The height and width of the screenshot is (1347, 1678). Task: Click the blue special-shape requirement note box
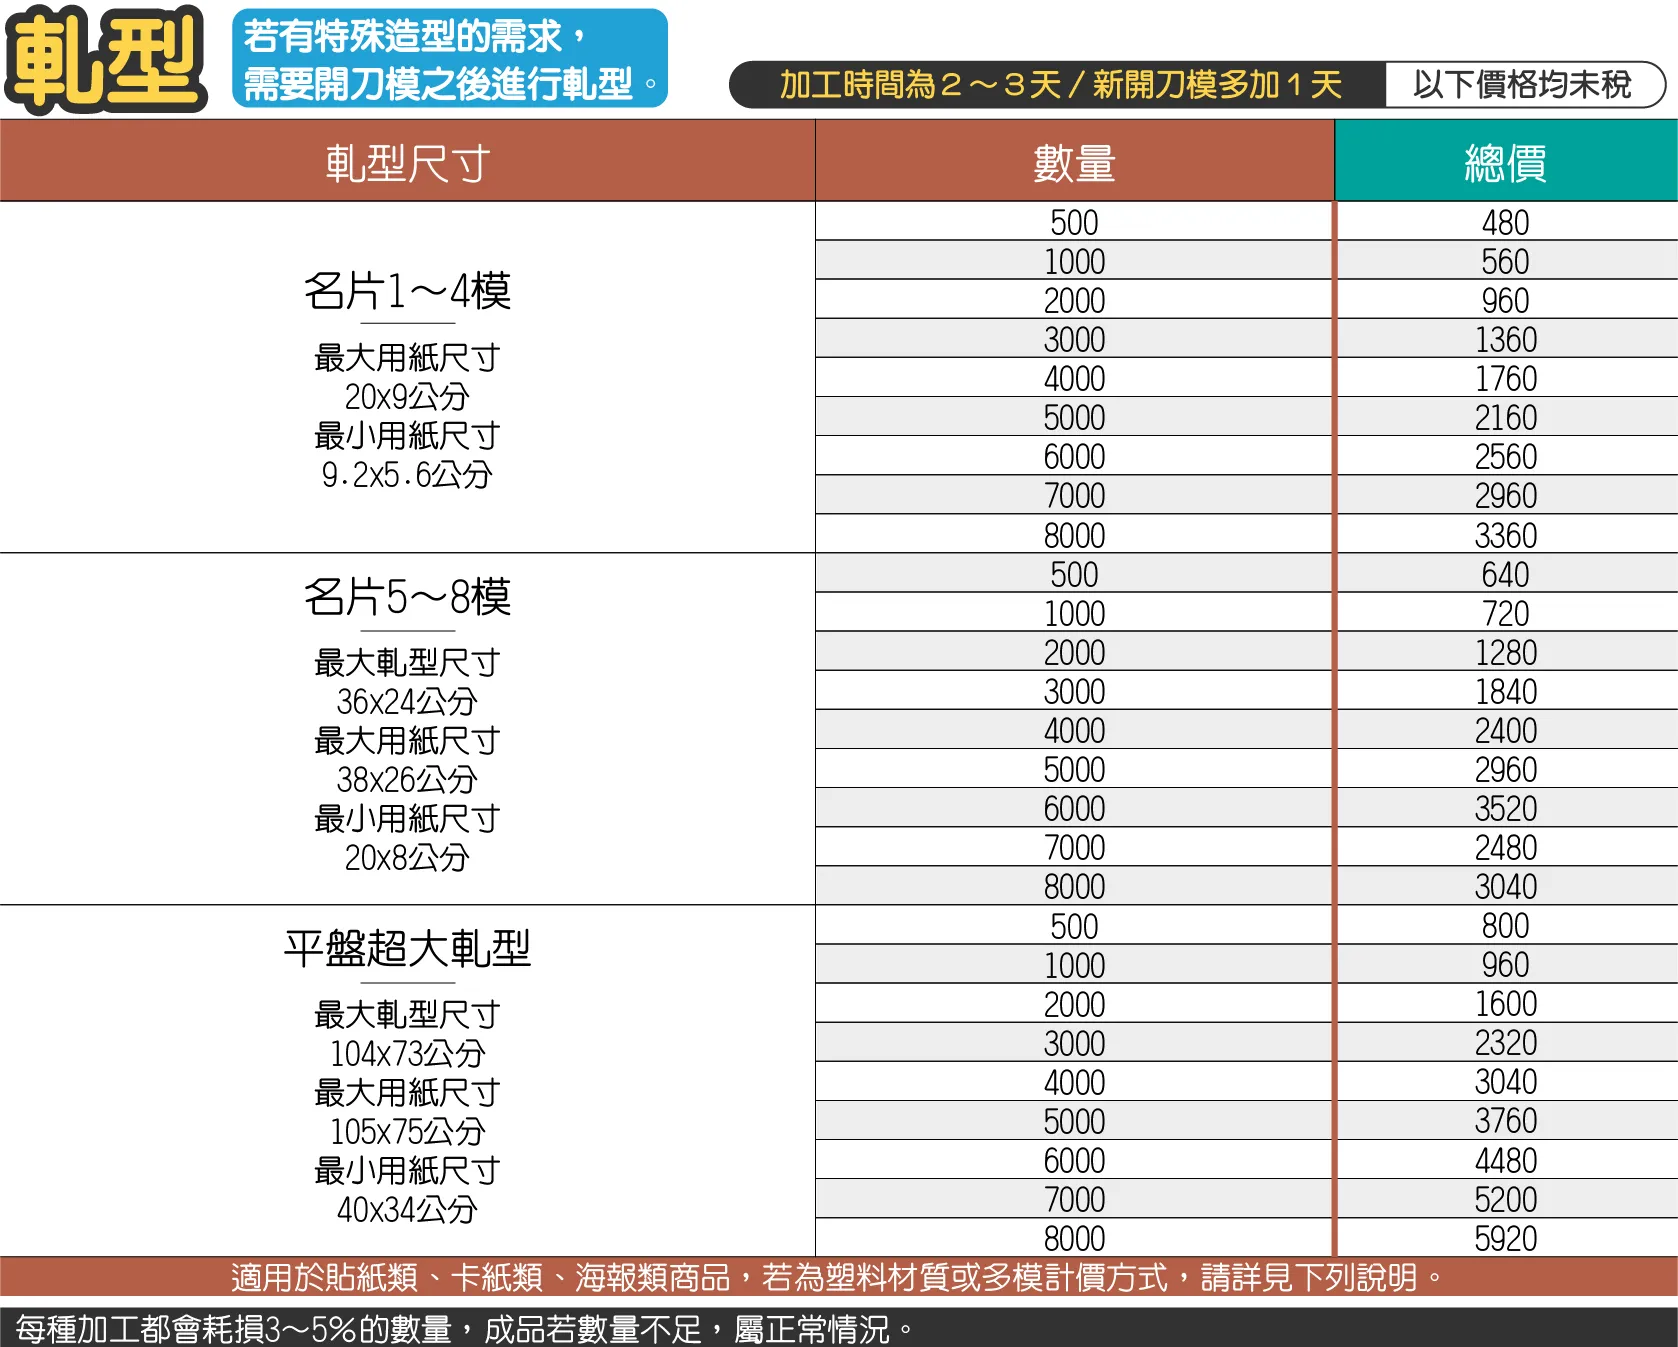click(x=449, y=59)
